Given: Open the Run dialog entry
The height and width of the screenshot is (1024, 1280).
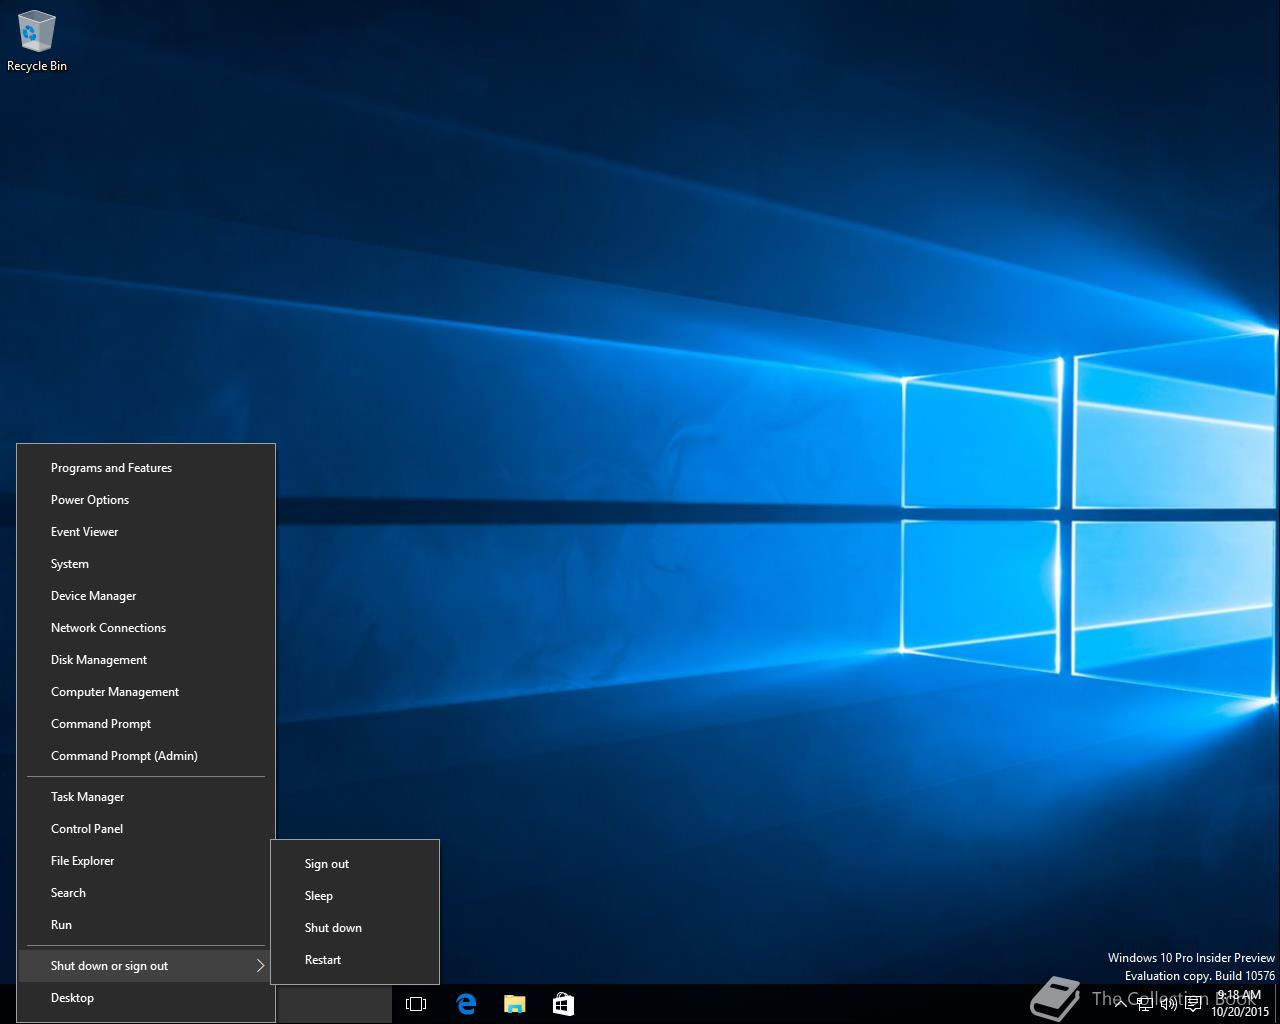Looking at the screenshot, I should pos(146,925).
